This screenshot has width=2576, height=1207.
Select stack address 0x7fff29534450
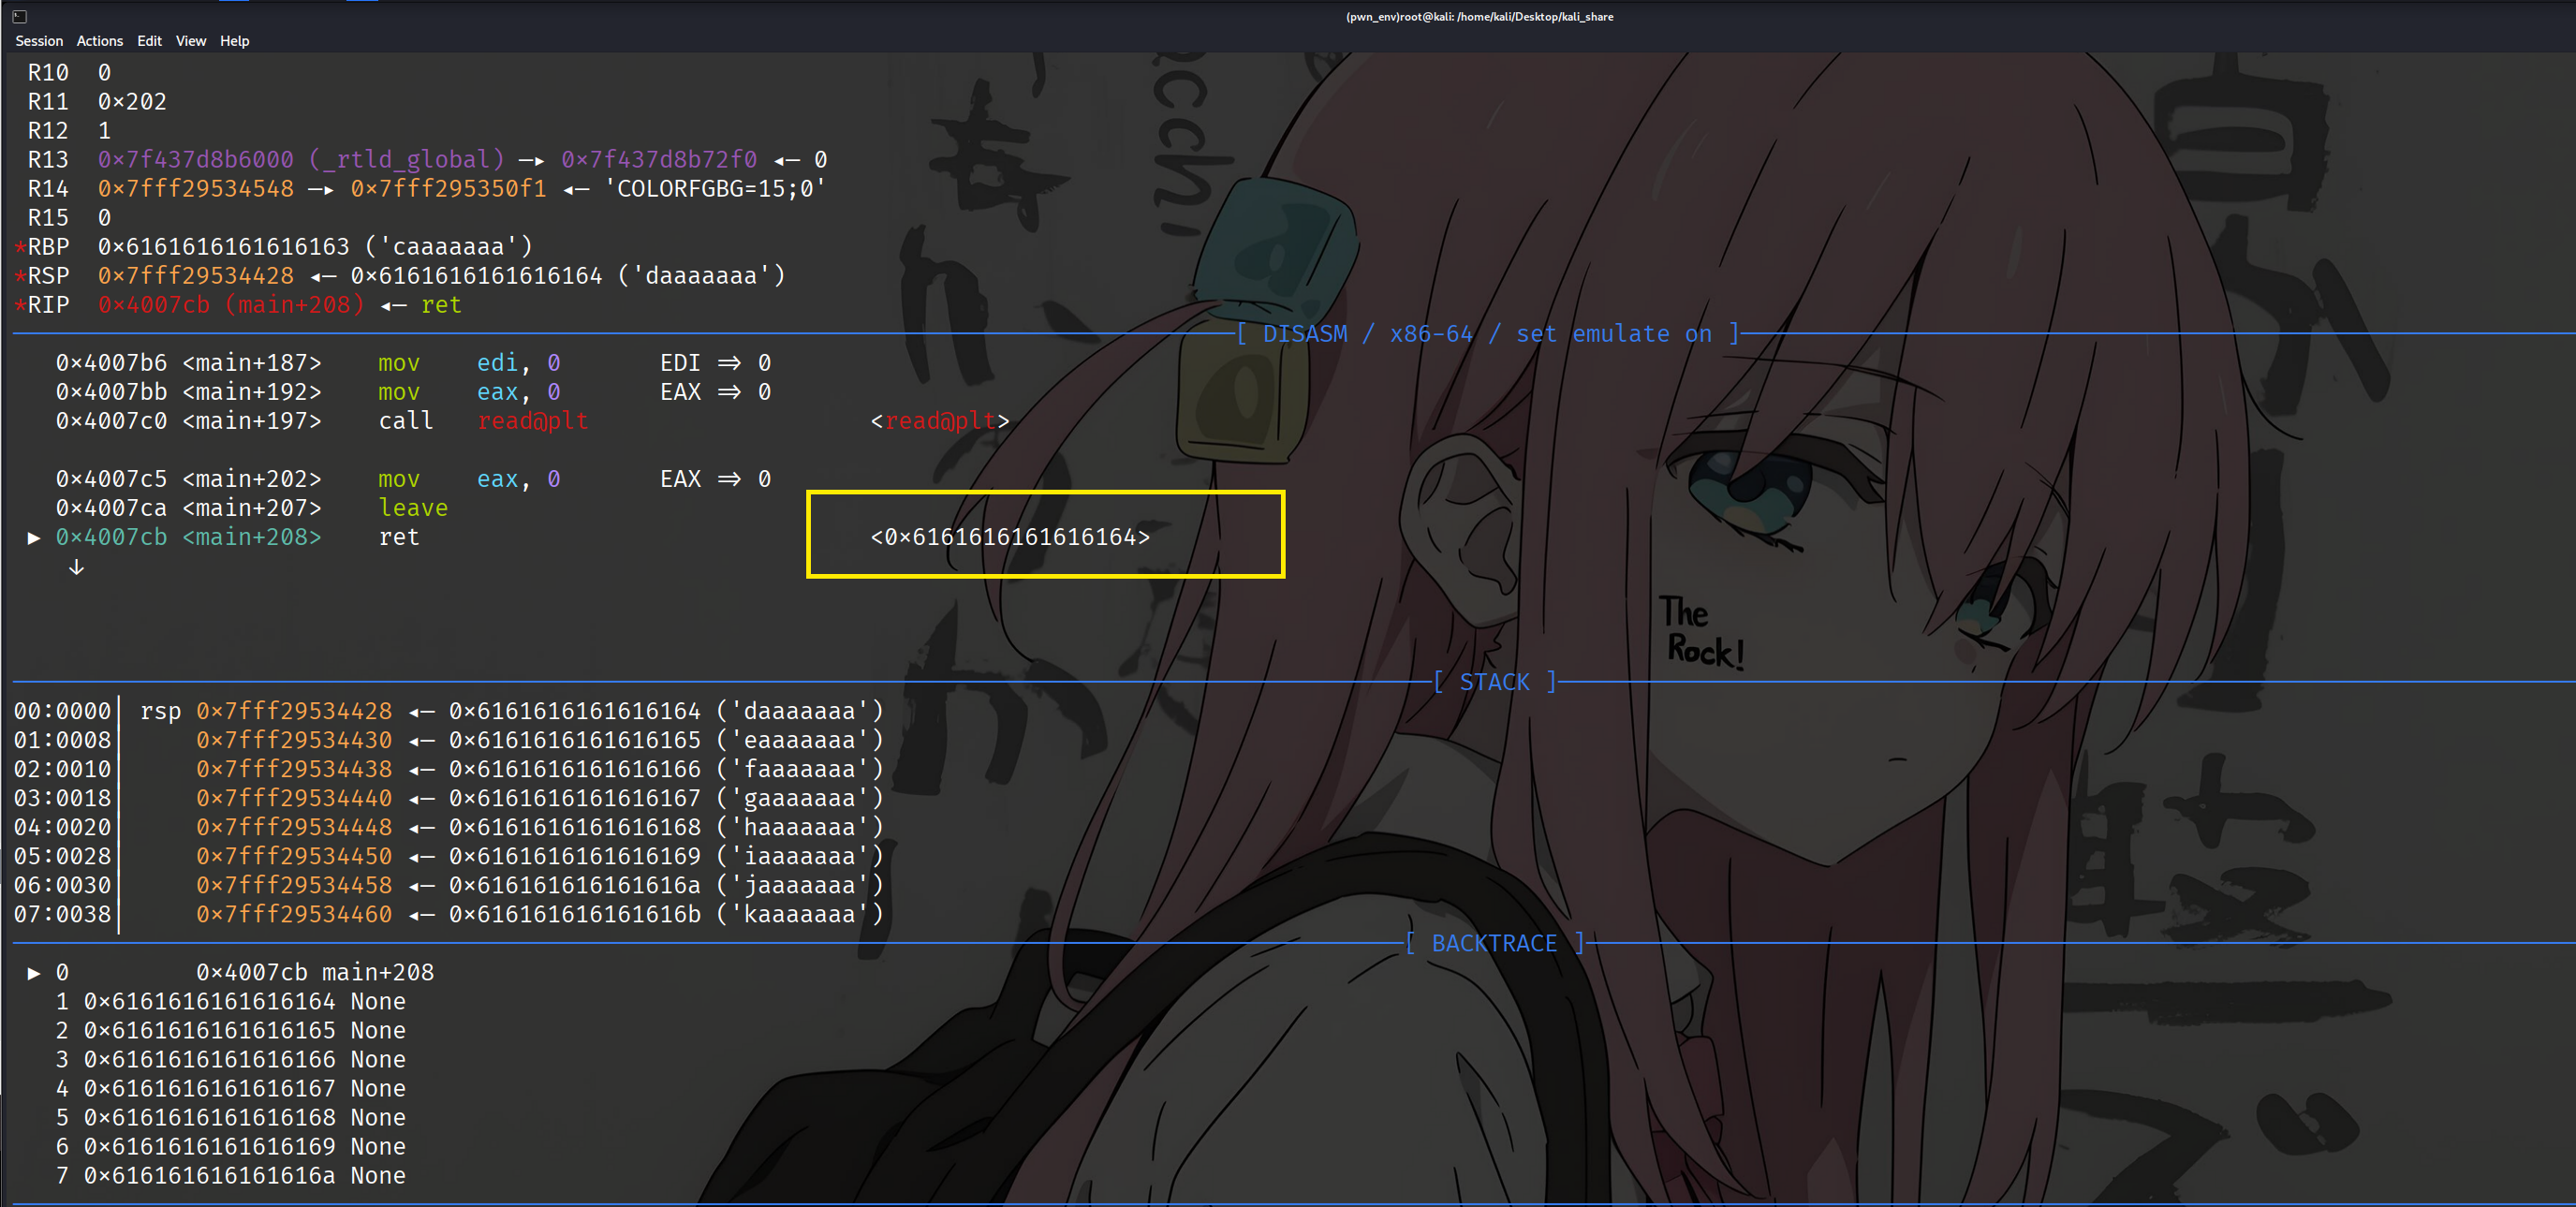click(294, 856)
